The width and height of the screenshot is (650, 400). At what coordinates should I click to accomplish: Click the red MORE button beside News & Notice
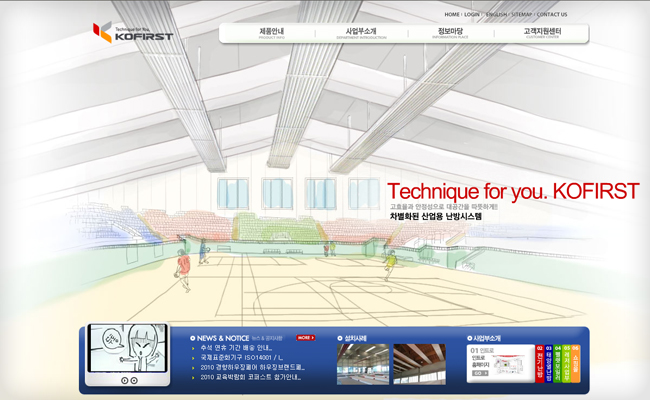tap(306, 338)
